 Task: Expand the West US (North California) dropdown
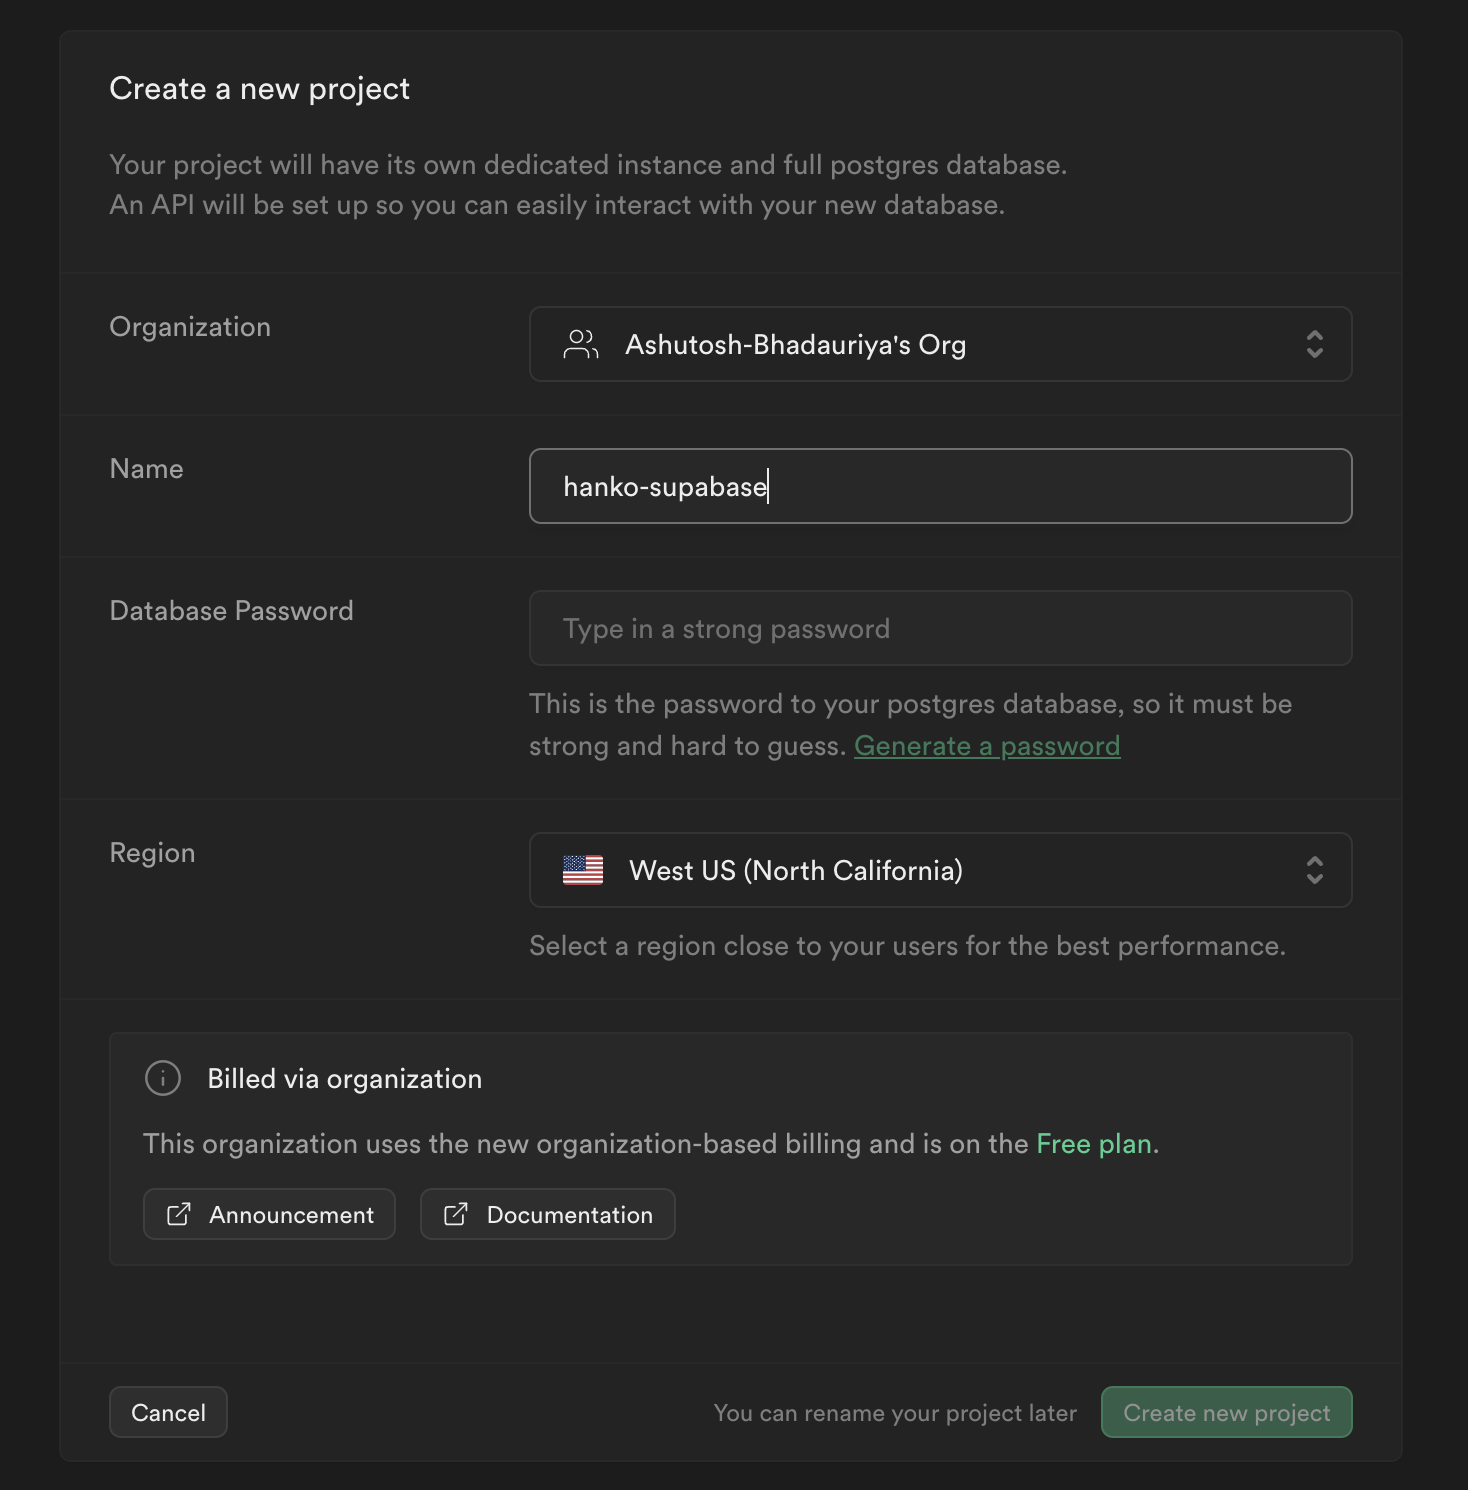(940, 870)
